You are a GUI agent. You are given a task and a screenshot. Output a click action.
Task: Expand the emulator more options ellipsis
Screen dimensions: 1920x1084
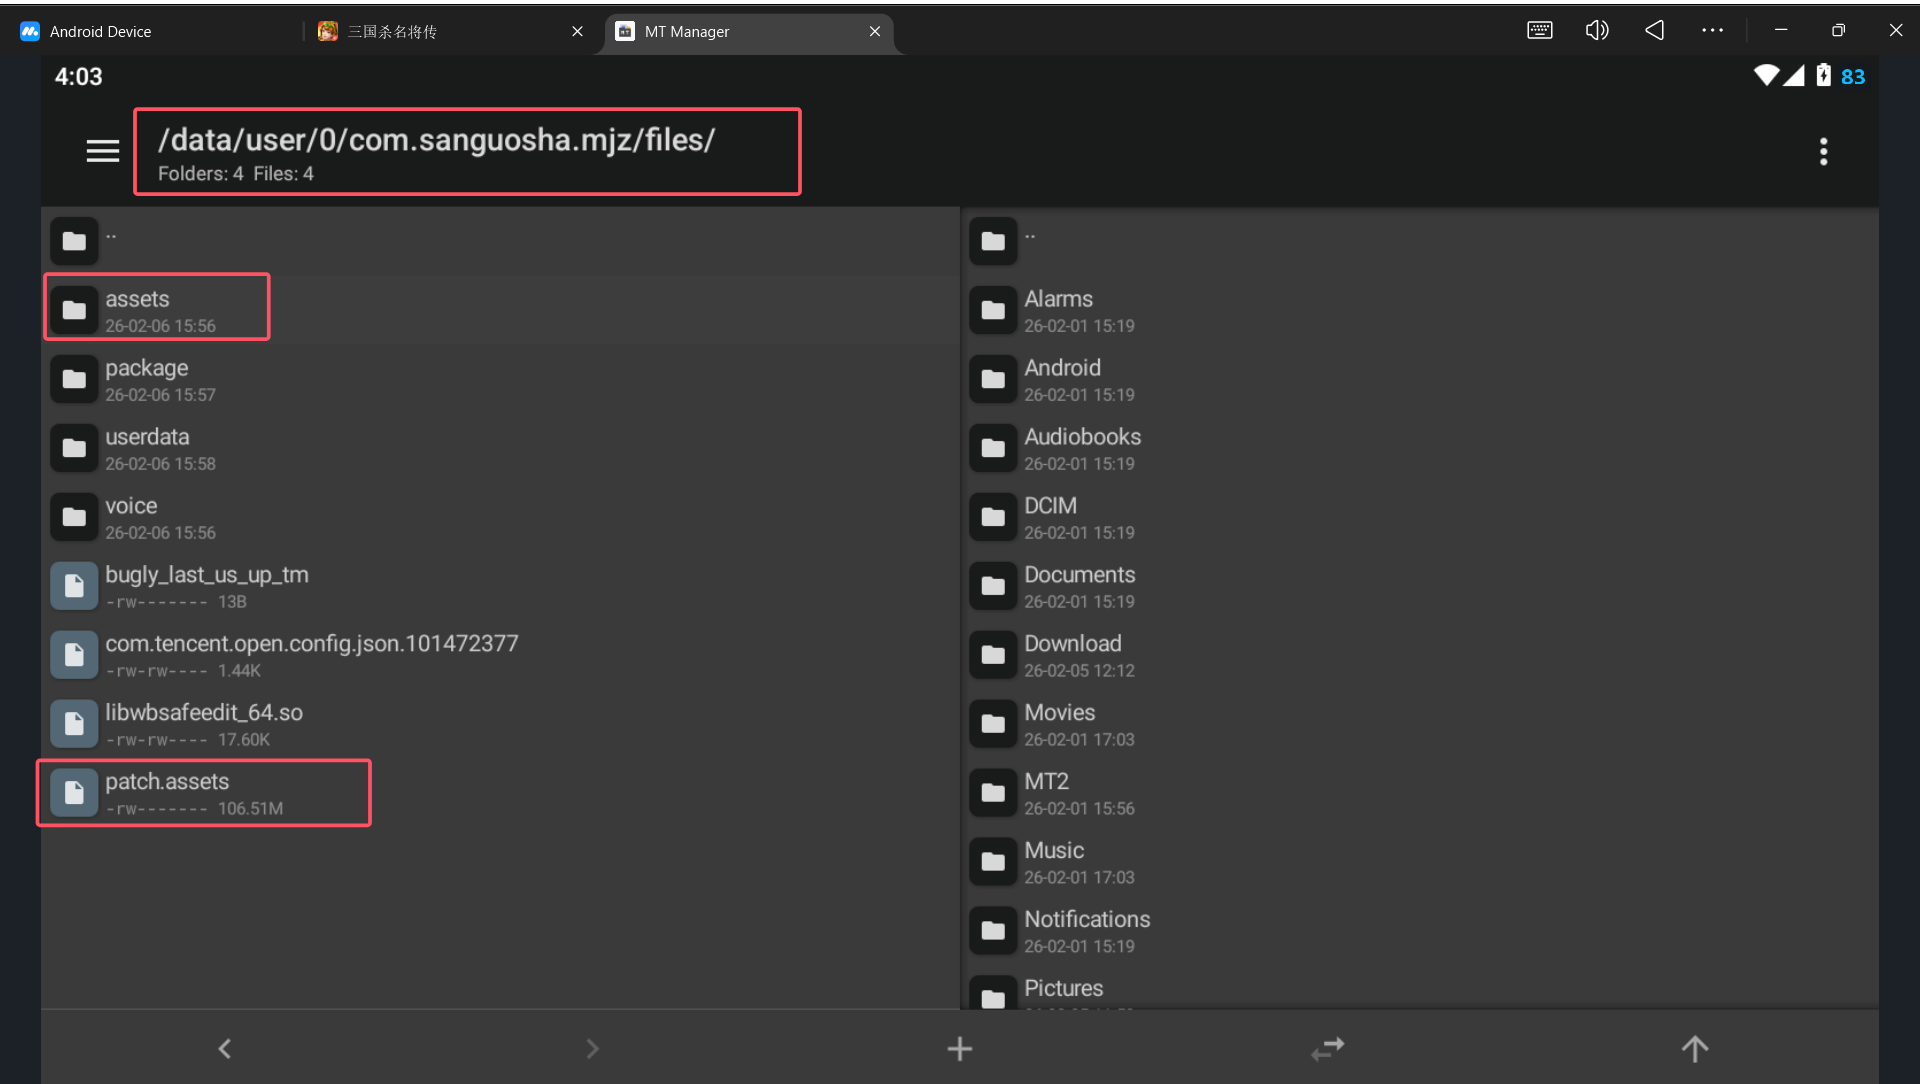[x=1712, y=30]
